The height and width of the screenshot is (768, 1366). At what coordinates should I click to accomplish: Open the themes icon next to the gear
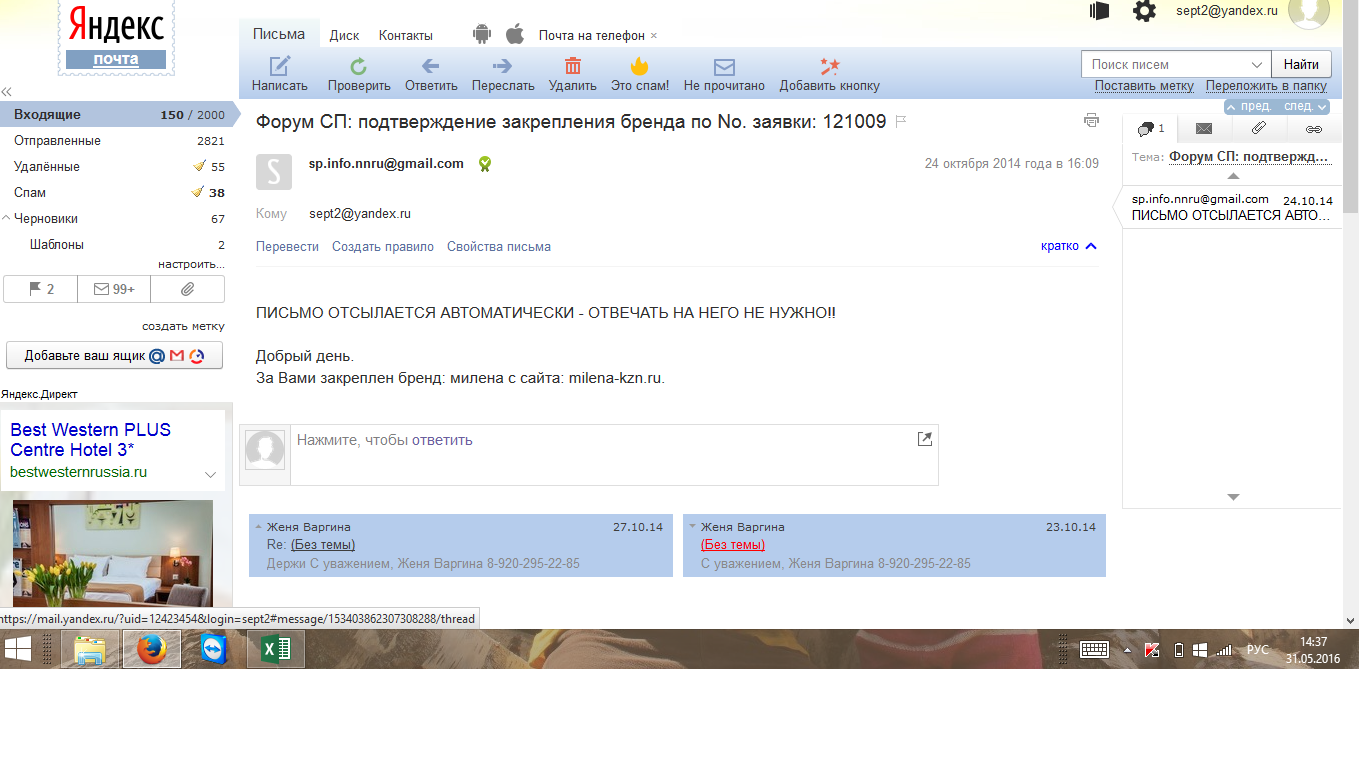1100,11
